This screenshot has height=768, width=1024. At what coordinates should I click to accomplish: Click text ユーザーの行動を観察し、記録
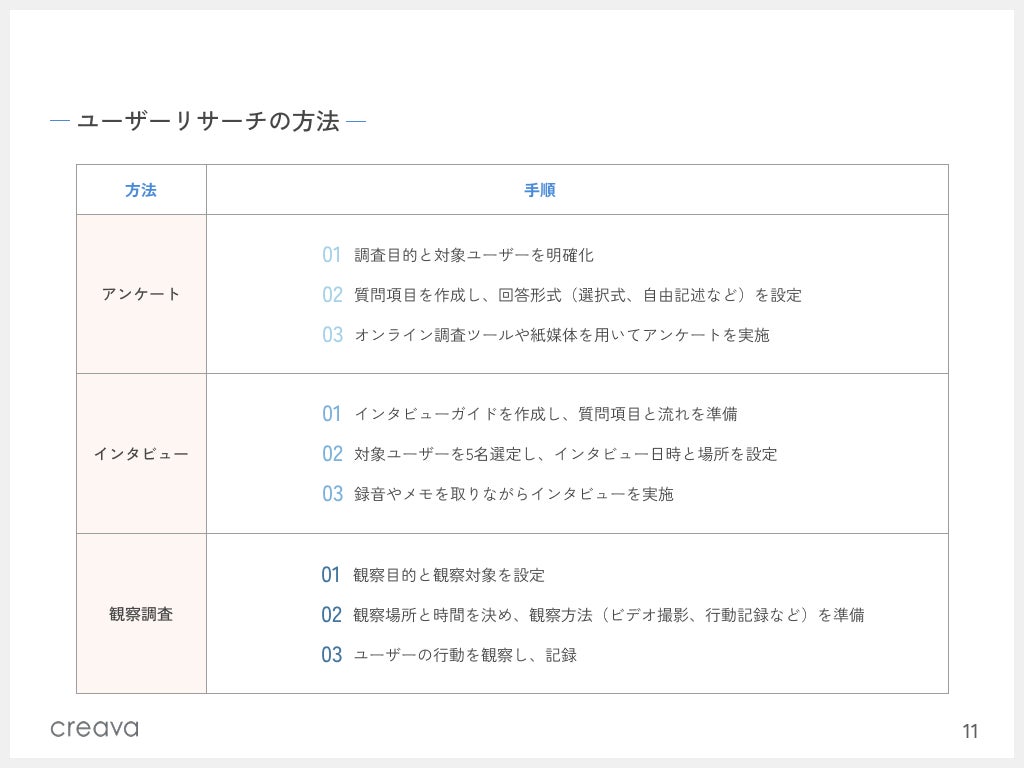pos(465,655)
